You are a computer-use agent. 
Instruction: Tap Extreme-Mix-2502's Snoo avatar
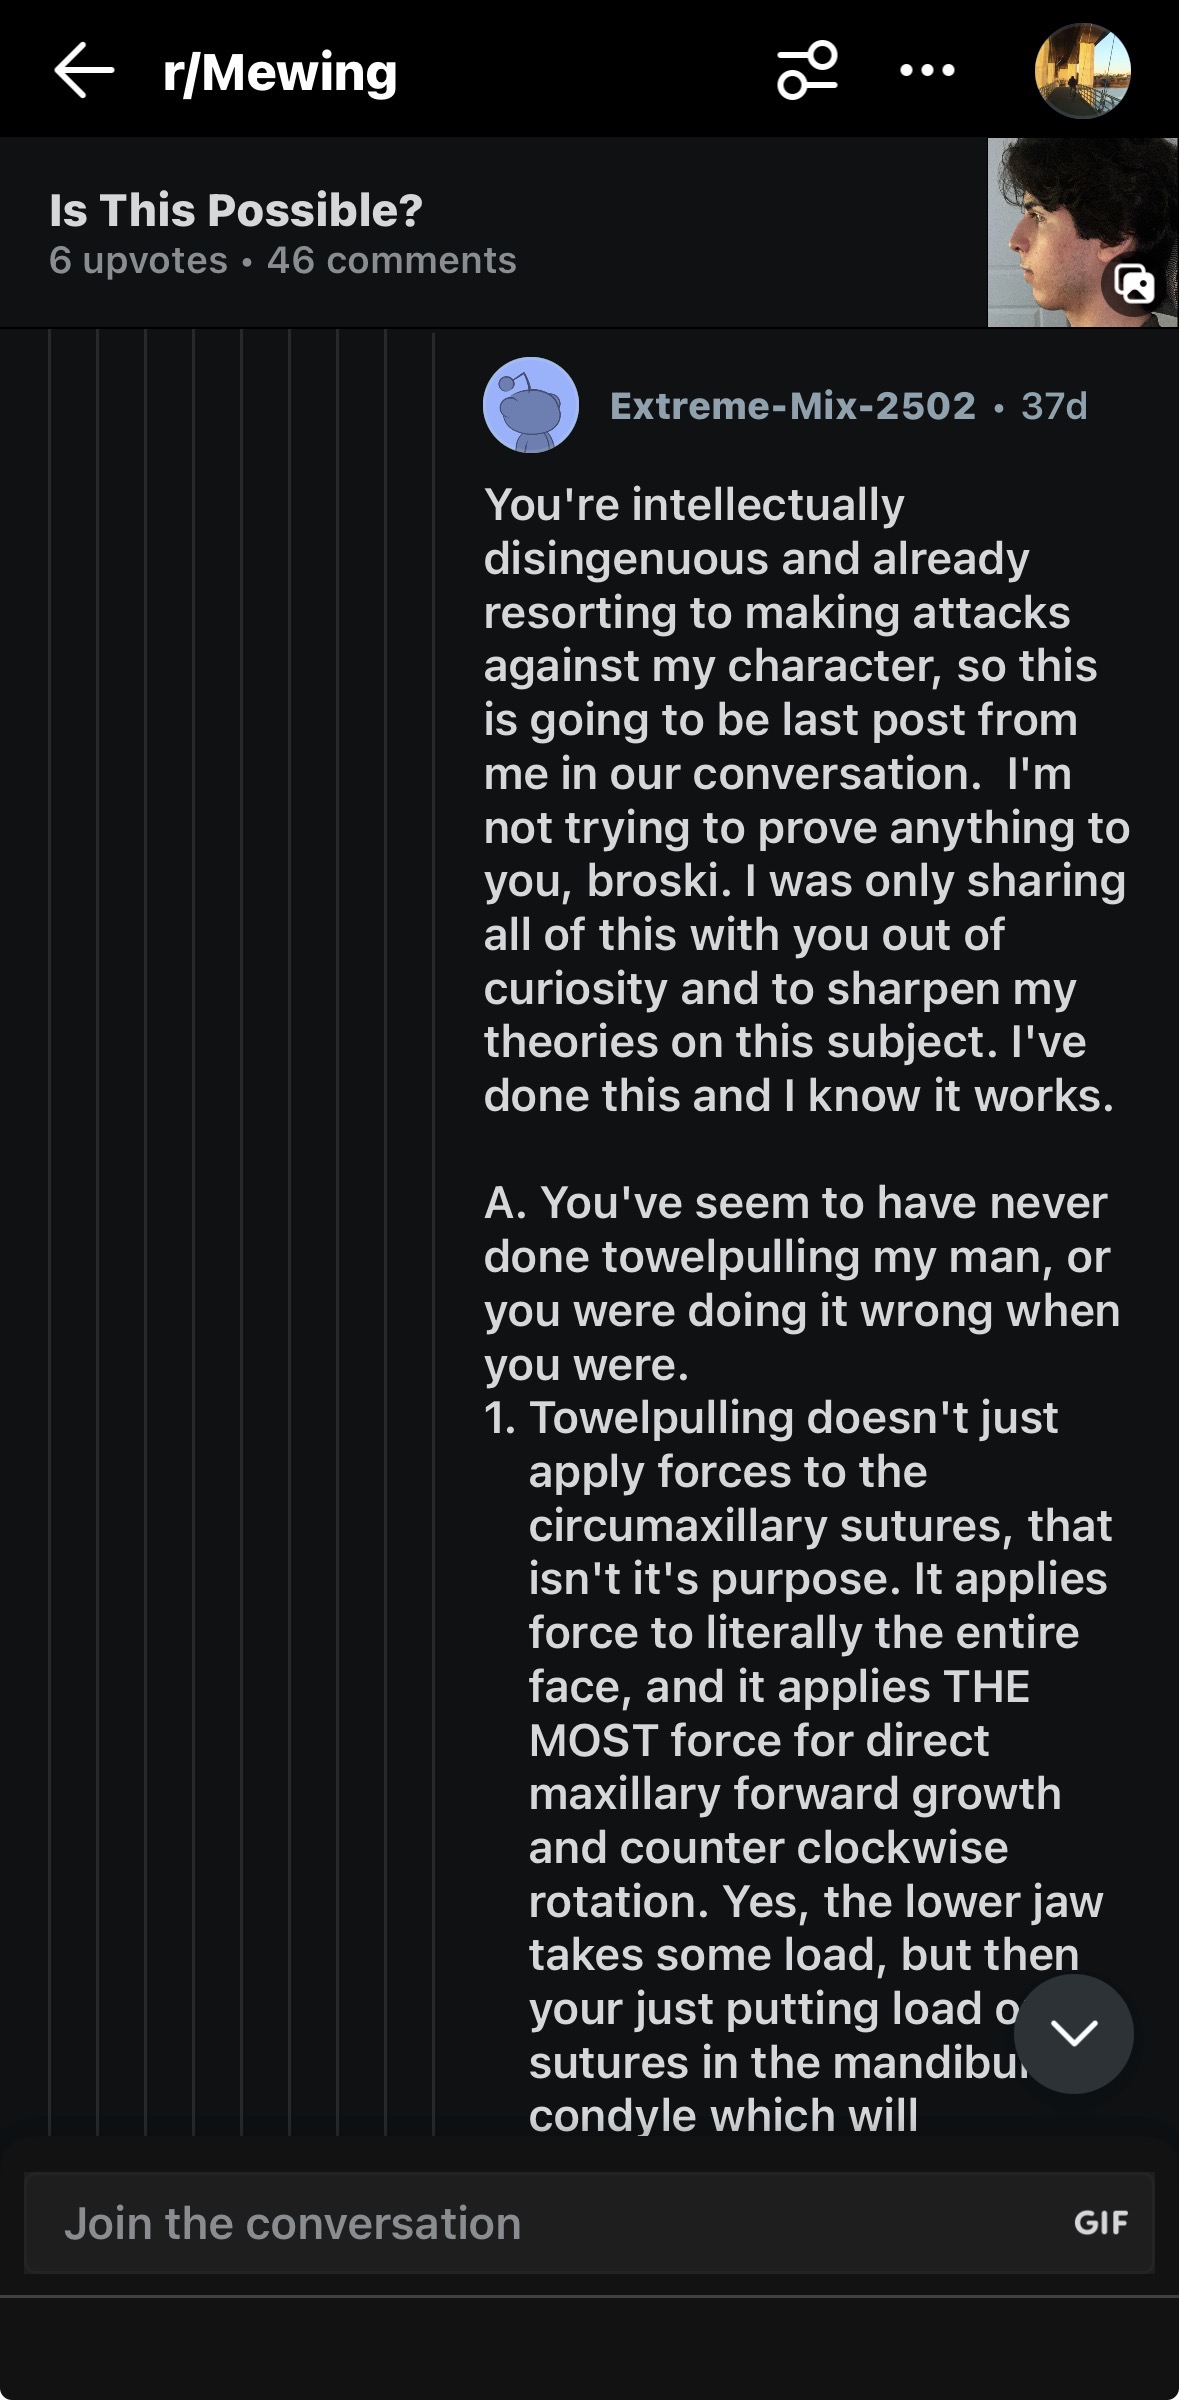[531, 405]
